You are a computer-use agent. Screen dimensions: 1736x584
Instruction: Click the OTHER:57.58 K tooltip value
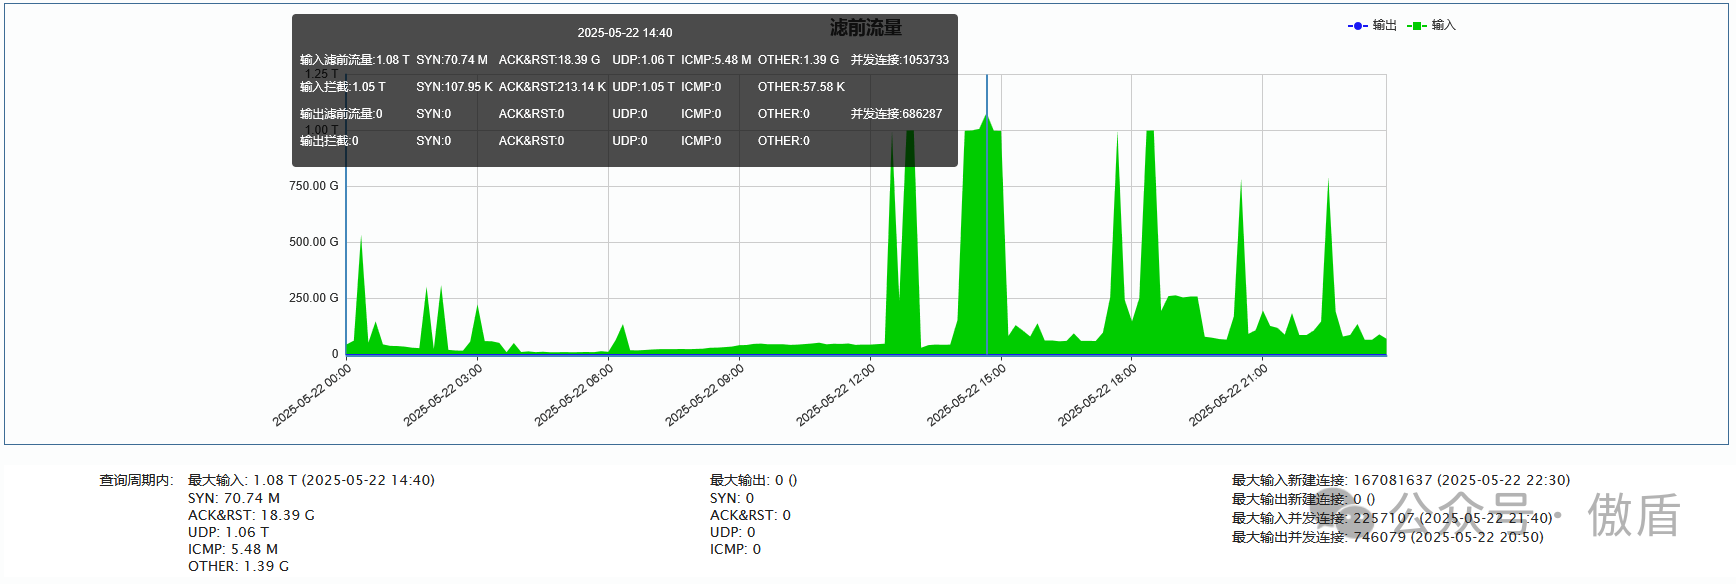tap(801, 87)
